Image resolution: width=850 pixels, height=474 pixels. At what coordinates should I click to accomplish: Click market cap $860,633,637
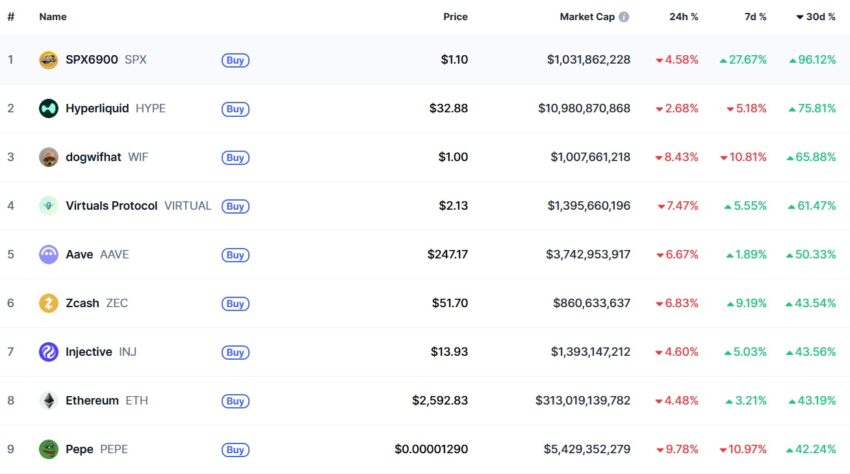coord(591,303)
